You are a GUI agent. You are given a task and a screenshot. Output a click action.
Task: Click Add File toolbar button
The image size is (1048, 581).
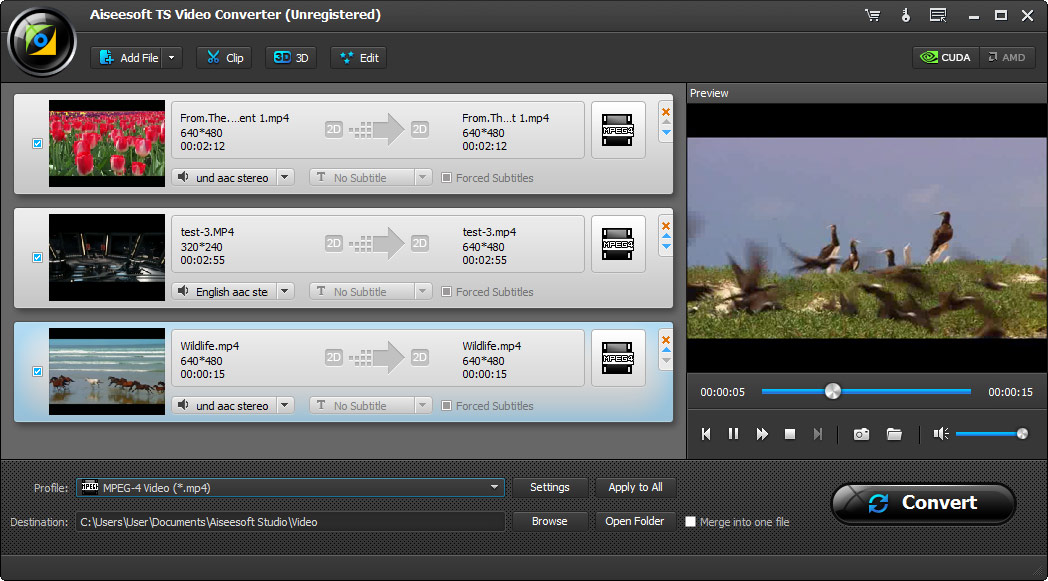click(128, 57)
